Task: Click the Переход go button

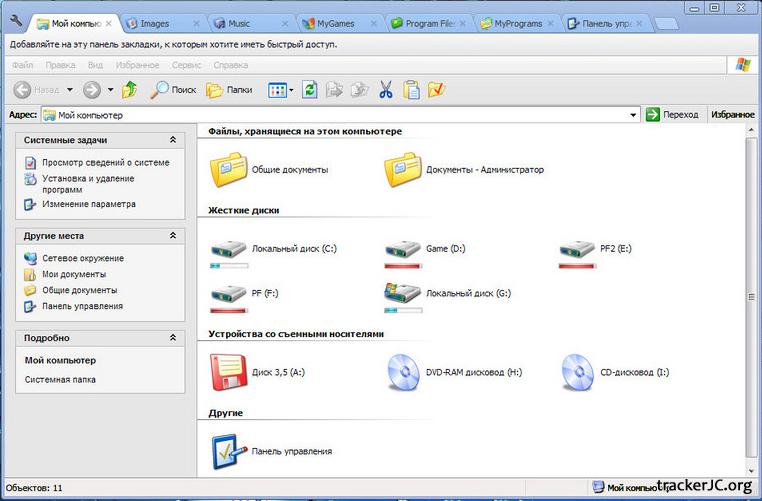Action: [672, 115]
